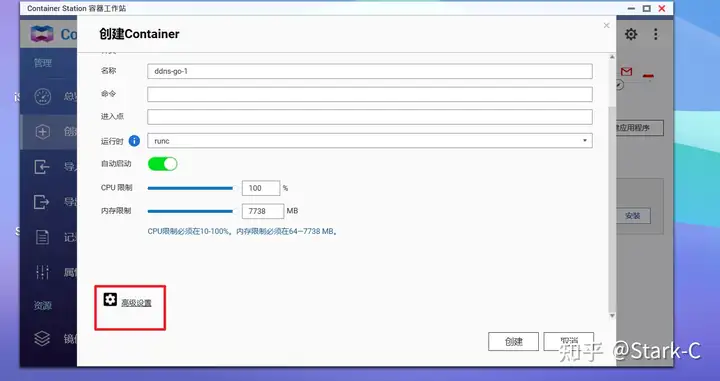Viewport: 720px width, 381px height.
Task: Click the red minus icon beside mail
Action: coord(648,76)
